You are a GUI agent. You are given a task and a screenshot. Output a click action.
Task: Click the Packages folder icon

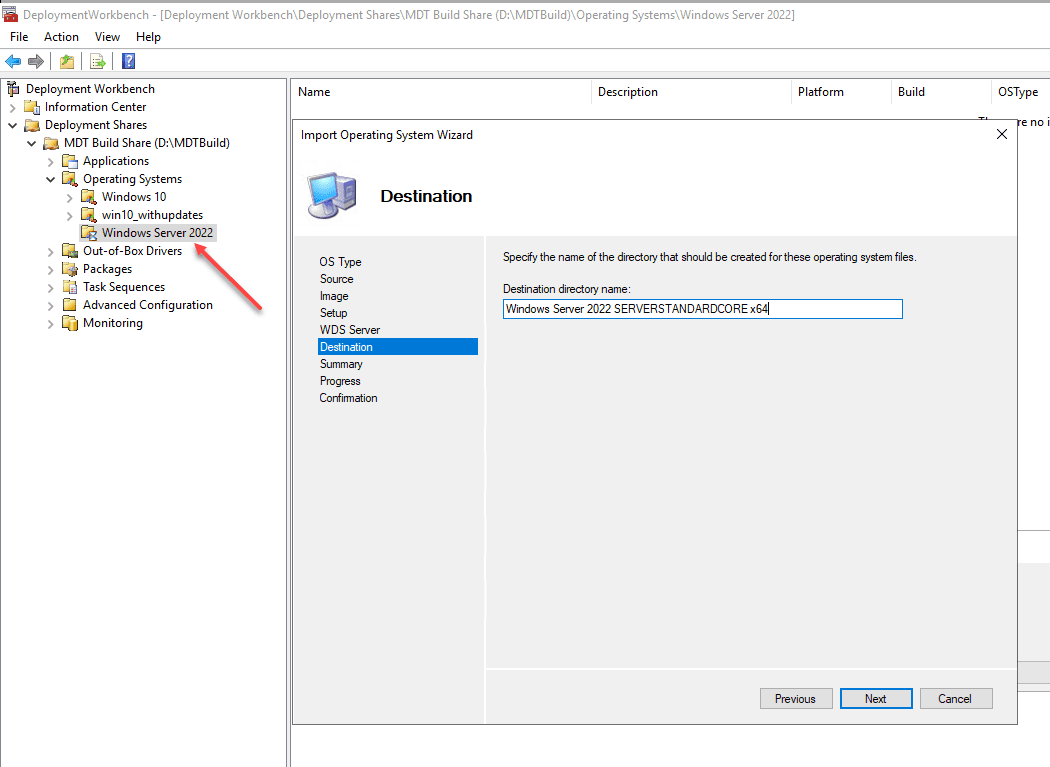(x=70, y=269)
